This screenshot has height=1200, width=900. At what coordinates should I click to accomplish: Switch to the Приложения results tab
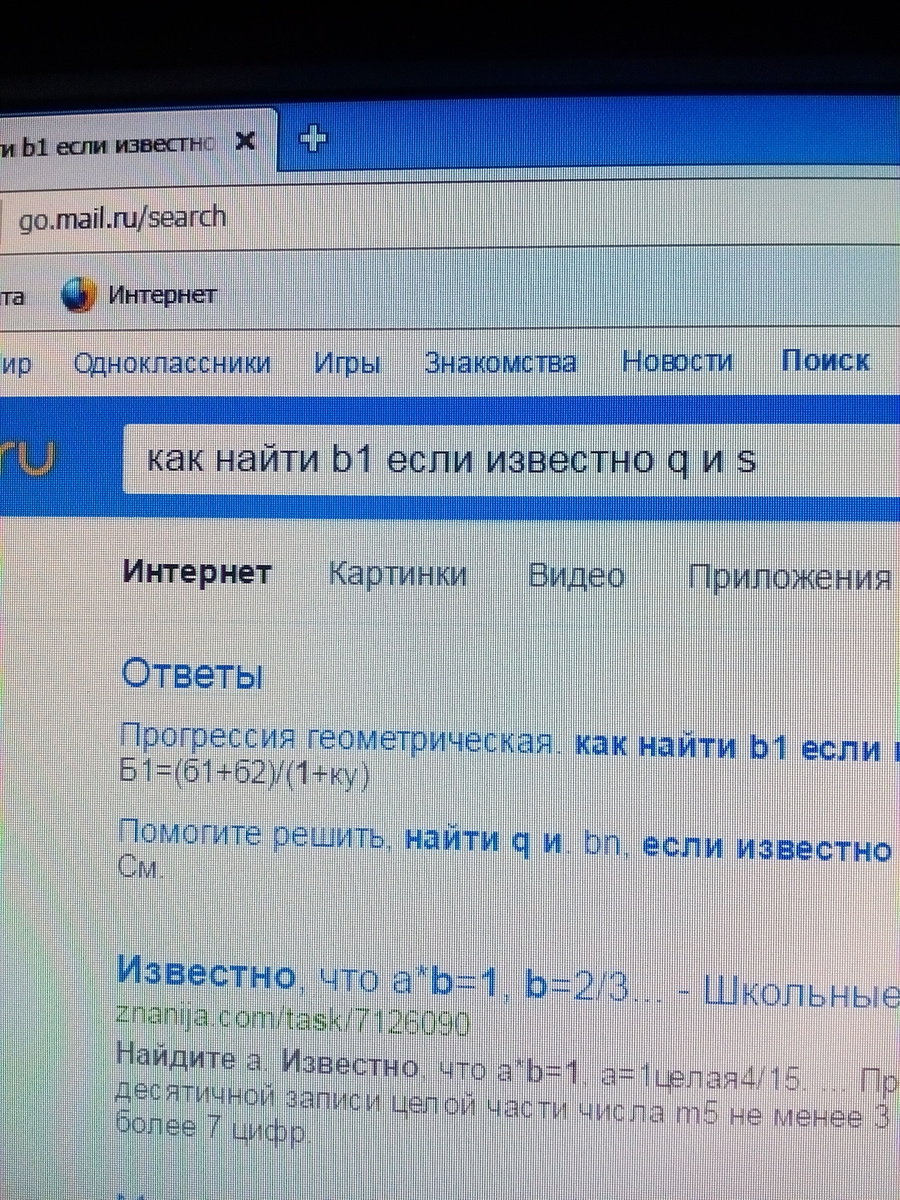789,578
